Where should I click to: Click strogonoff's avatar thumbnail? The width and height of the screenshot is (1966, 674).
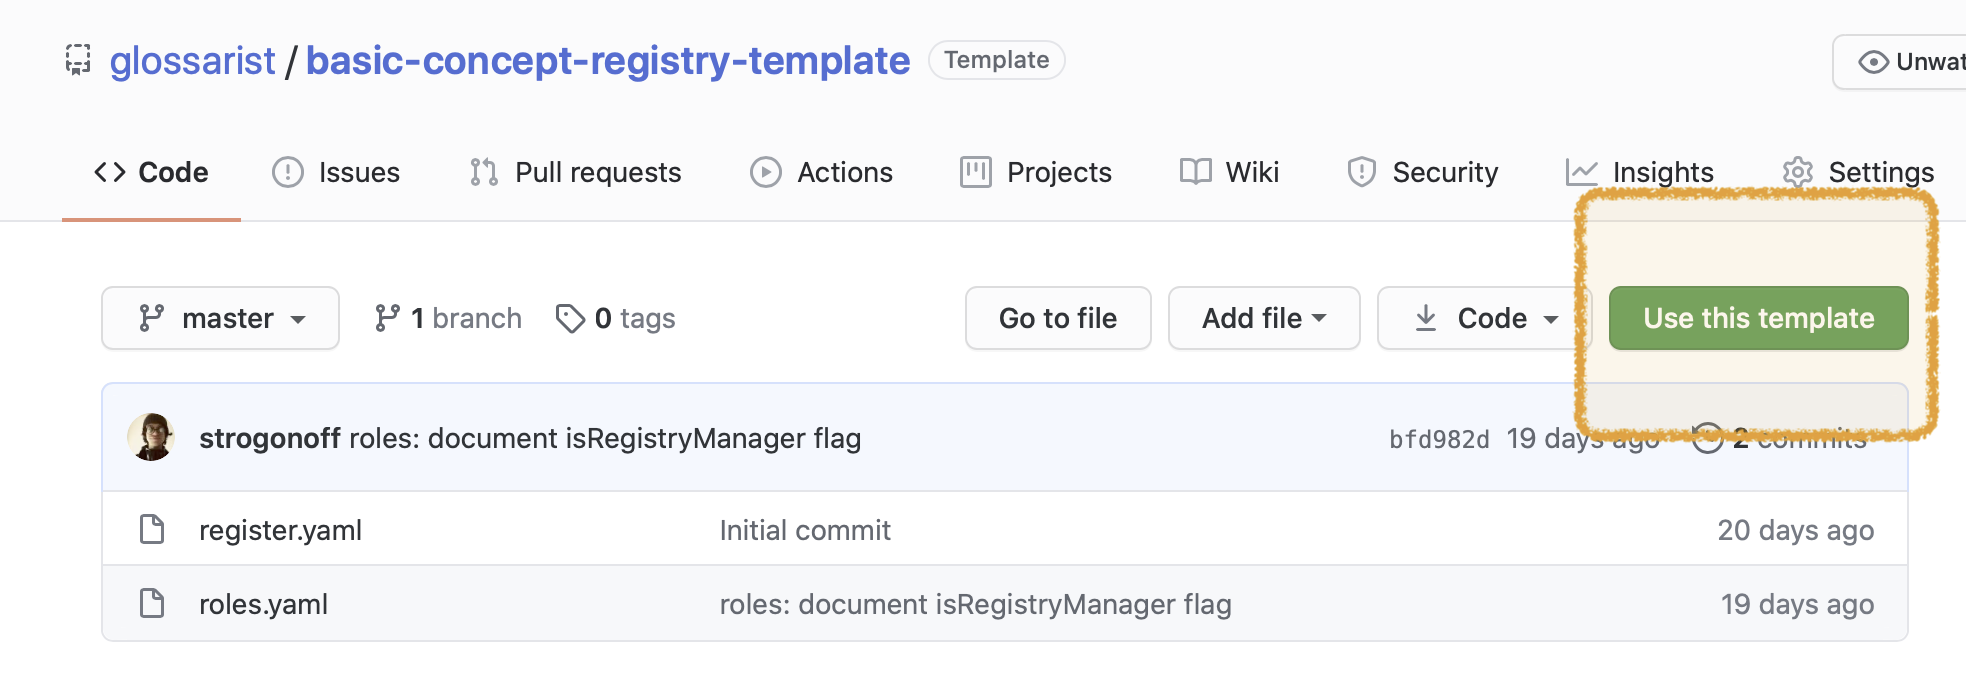click(x=151, y=437)
